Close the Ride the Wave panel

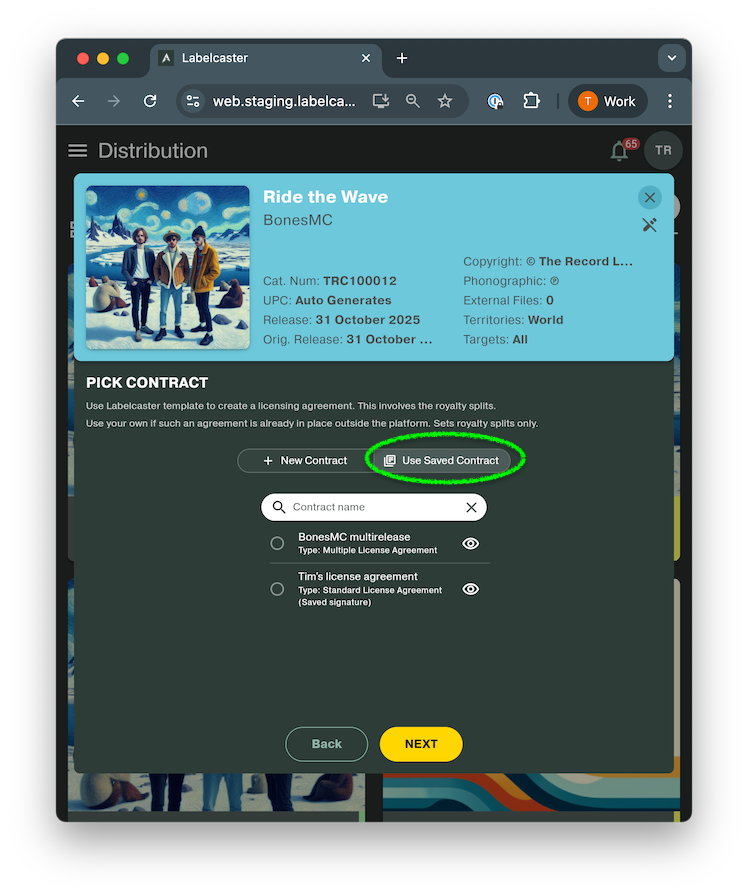[650, 197]
